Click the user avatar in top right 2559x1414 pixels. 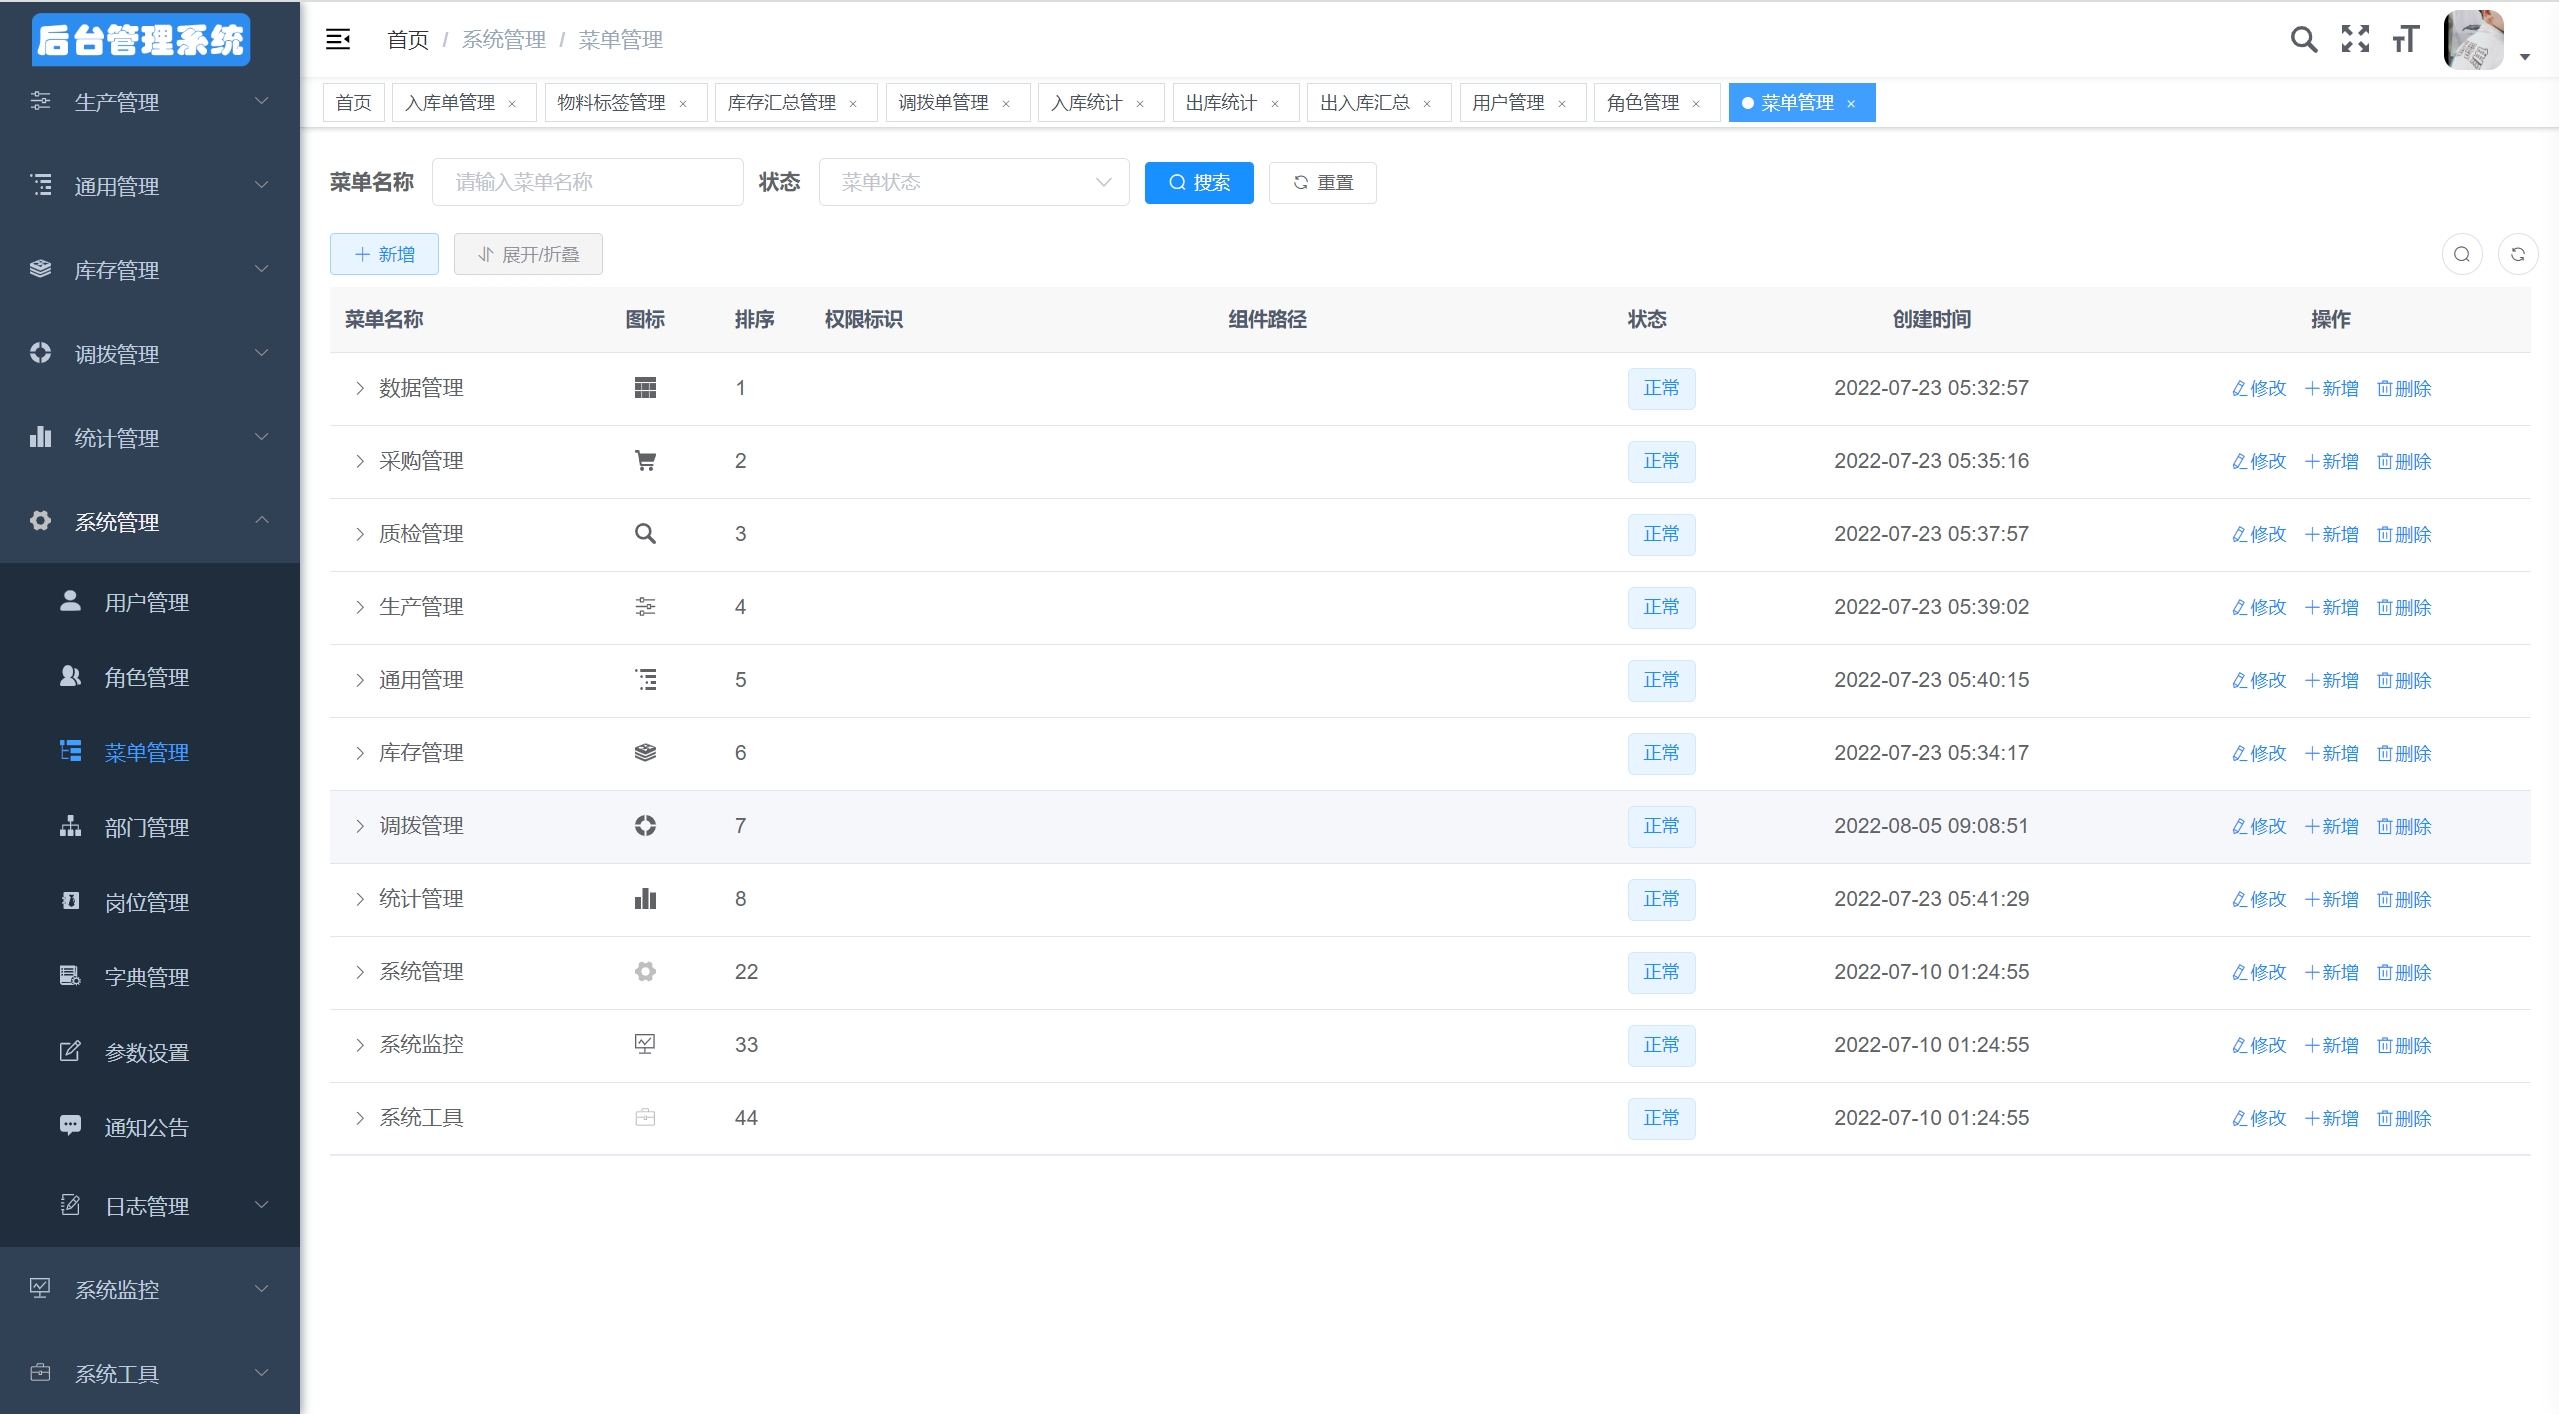pyautogui.click(x=2473, y=40)
